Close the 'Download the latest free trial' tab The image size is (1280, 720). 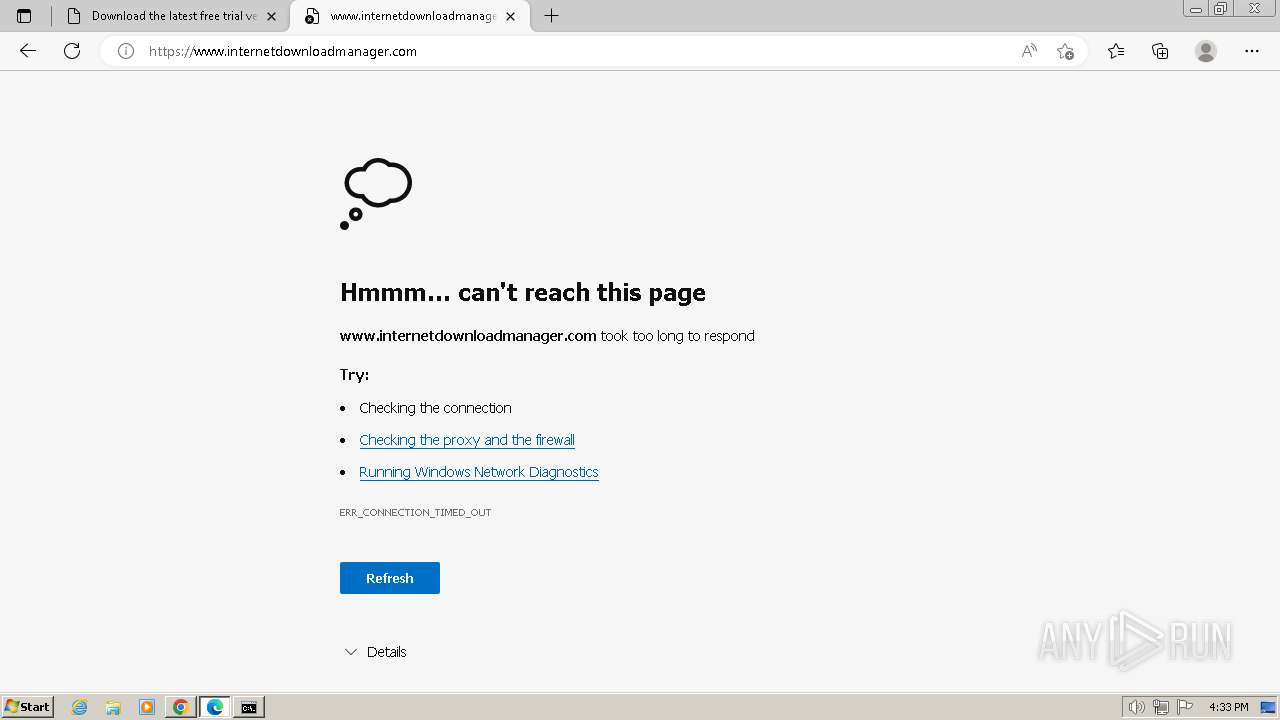coord(271,16)
